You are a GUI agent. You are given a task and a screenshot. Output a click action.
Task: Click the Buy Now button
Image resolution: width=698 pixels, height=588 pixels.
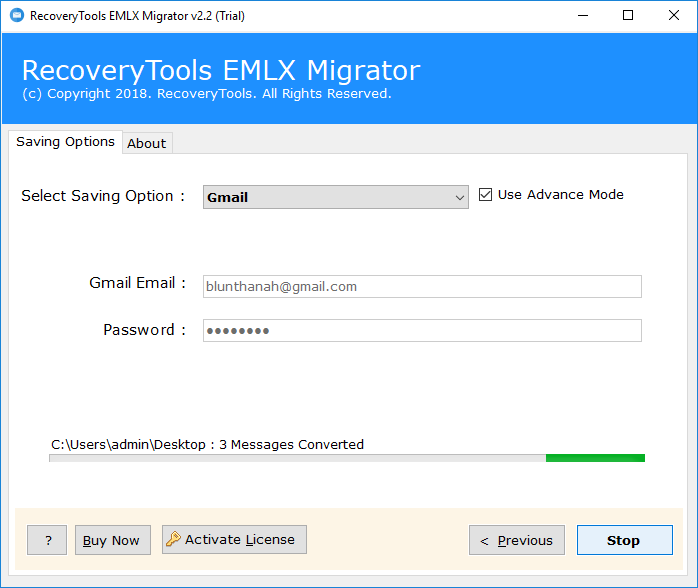[113, 540]
